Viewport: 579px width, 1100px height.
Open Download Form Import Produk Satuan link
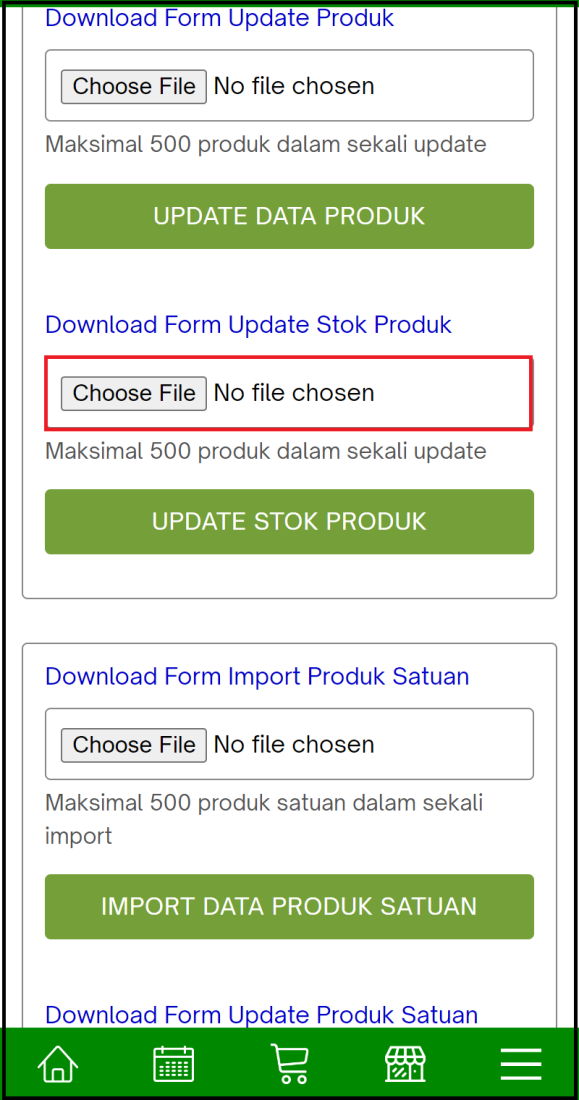point(256,676)
